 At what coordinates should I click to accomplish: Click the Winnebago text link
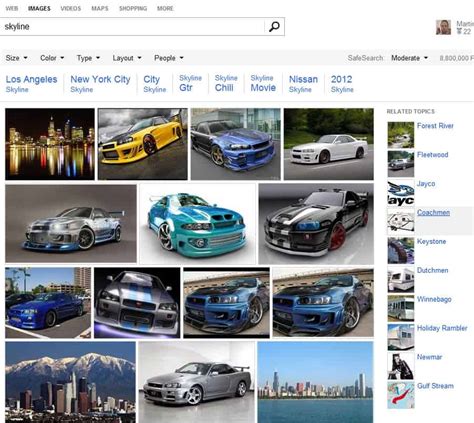434,299
